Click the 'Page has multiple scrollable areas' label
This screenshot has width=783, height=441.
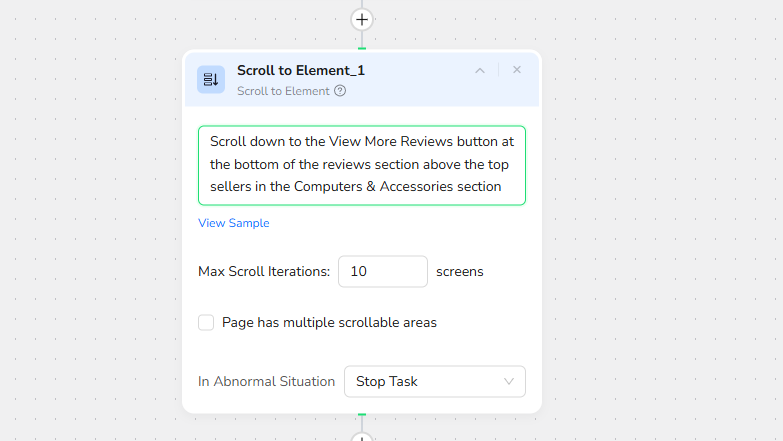click(329, 322)
